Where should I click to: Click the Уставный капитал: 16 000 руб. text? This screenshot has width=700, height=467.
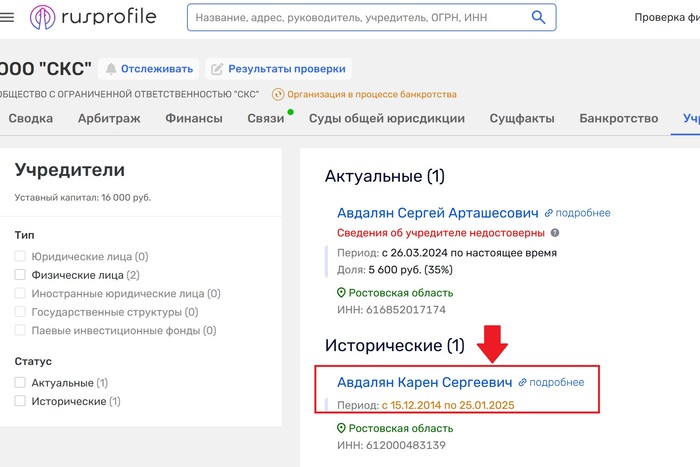pyautogui.click(x=83, y=197)
